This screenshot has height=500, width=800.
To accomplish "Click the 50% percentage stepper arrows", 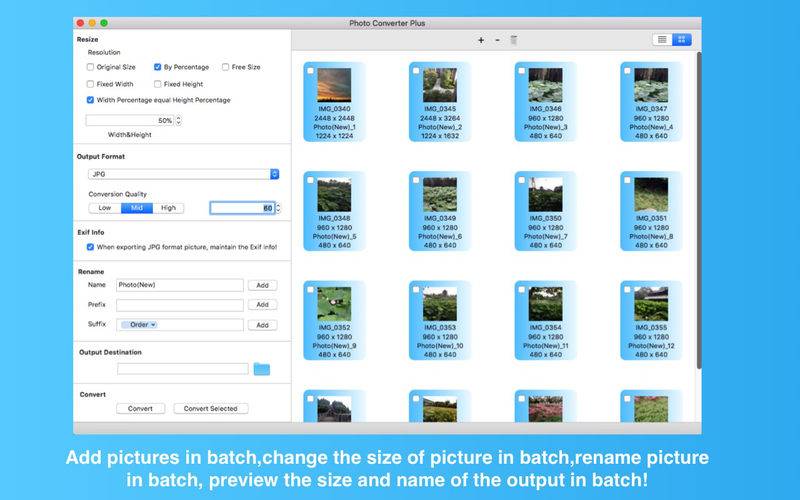I will pos(179,120).
